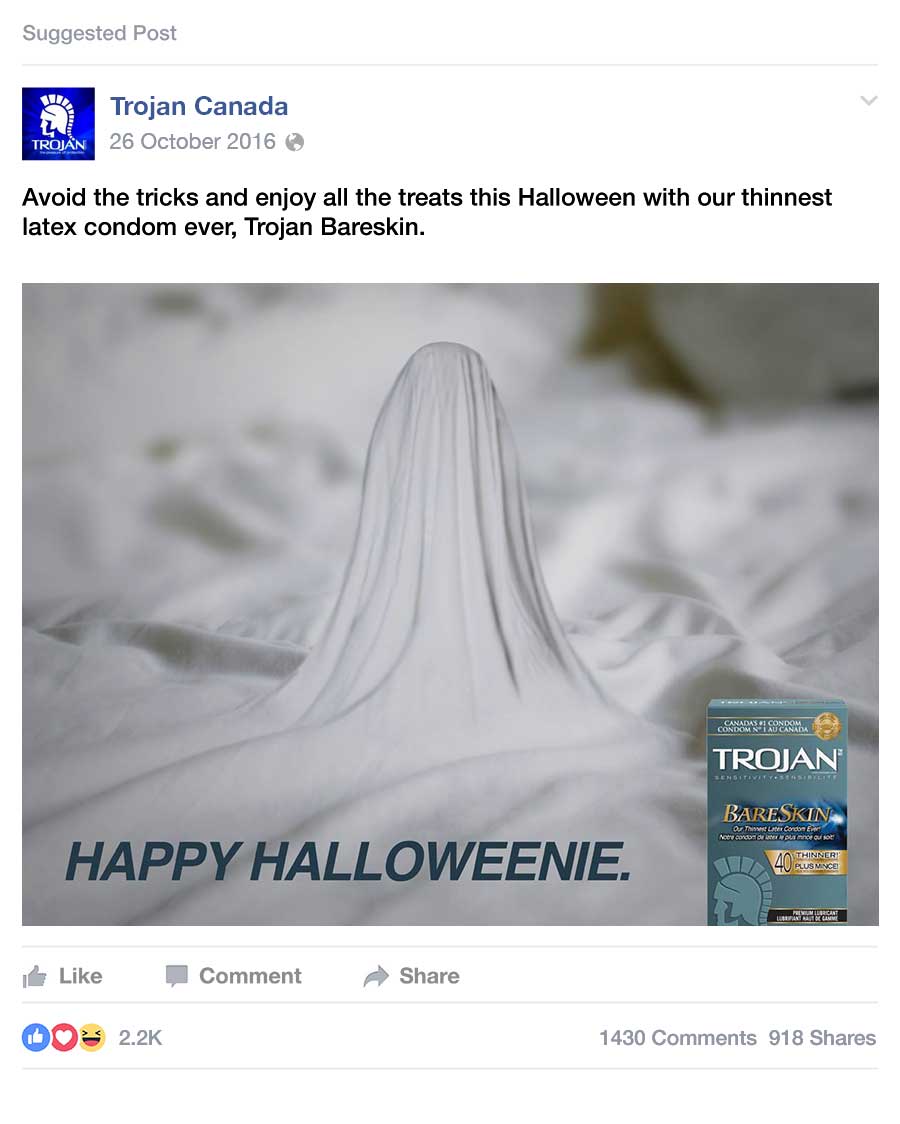View the 918 Shares list
Viewport: 900px width, 1124px height.
[822, 1037]
